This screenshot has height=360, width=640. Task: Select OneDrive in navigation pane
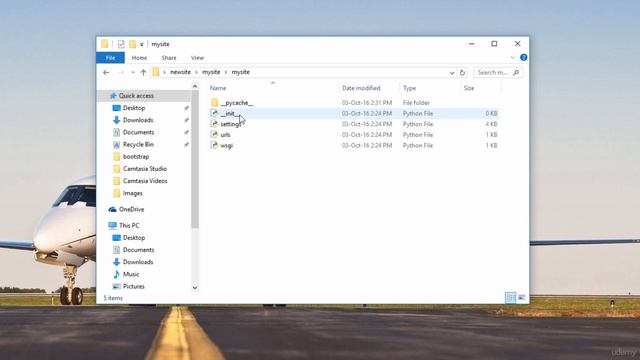pos(131,209)
